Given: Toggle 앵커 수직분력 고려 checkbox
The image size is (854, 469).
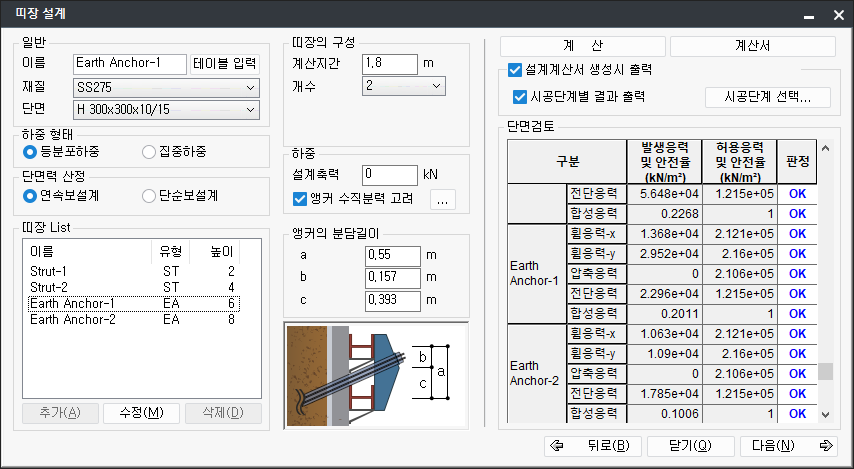Looking at the screenshot, I should click(299, 199).
